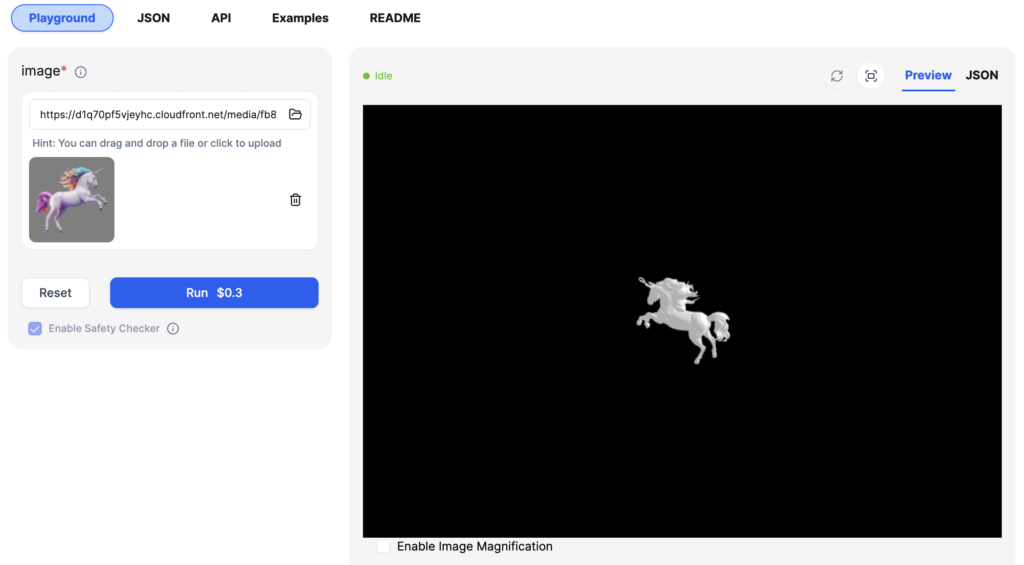Toggle the Enable Safety Checker checkbox

pos(35,329)
